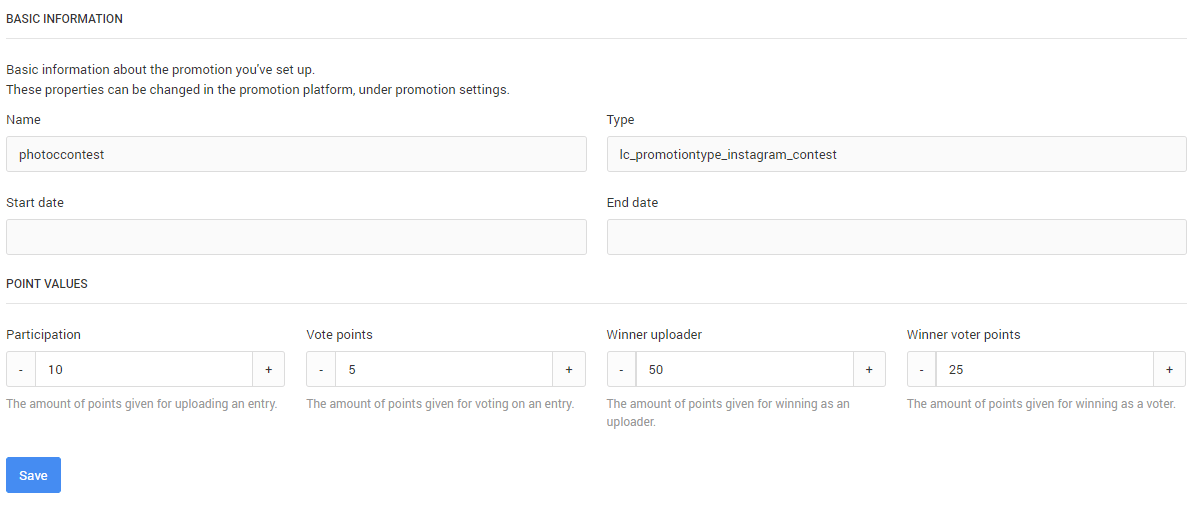
Task: Open the End date field
Action: (897, 237)
